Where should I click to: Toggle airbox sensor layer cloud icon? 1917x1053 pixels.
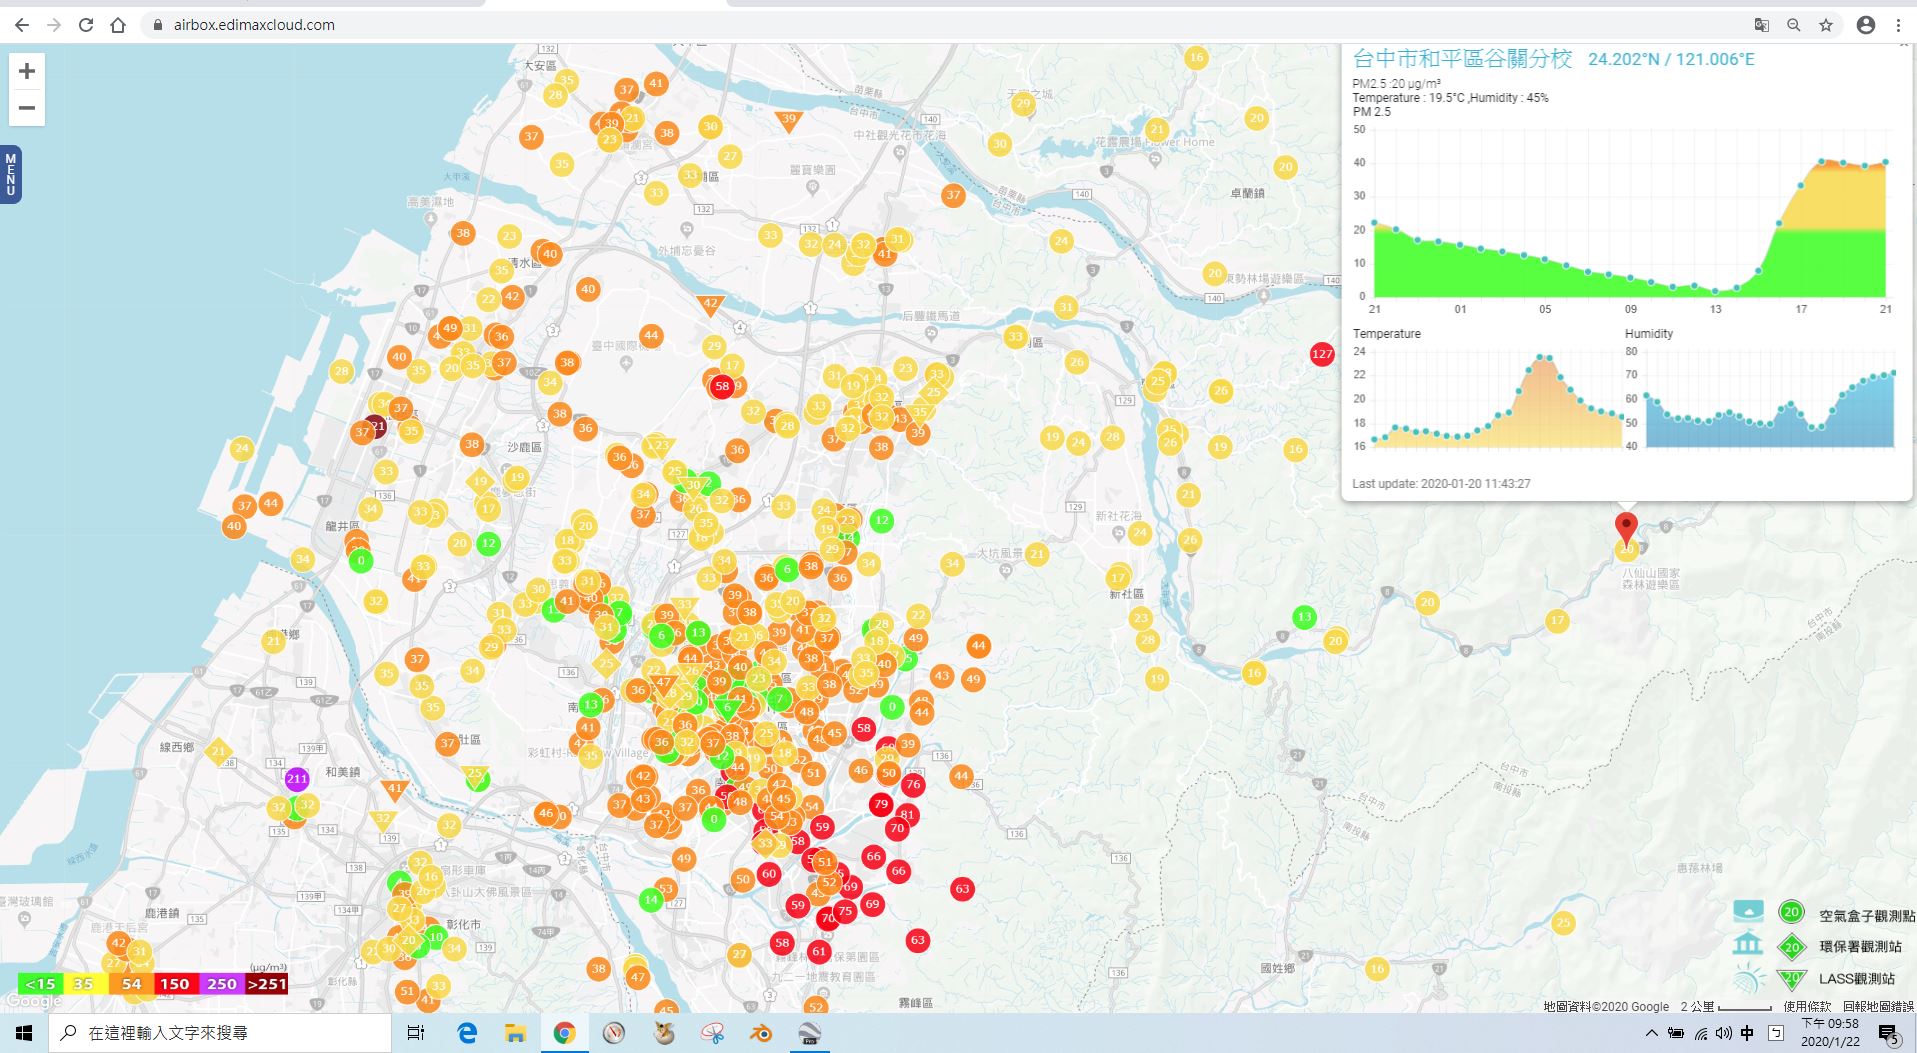pos(1748,911)
